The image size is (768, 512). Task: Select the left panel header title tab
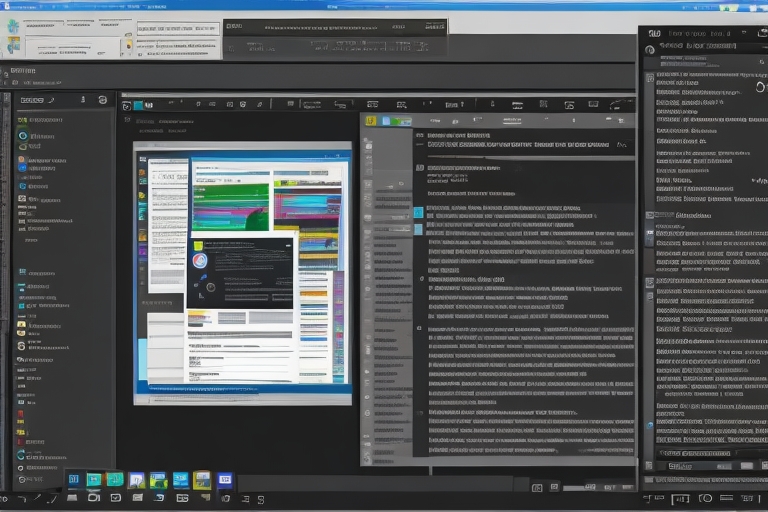32,100
